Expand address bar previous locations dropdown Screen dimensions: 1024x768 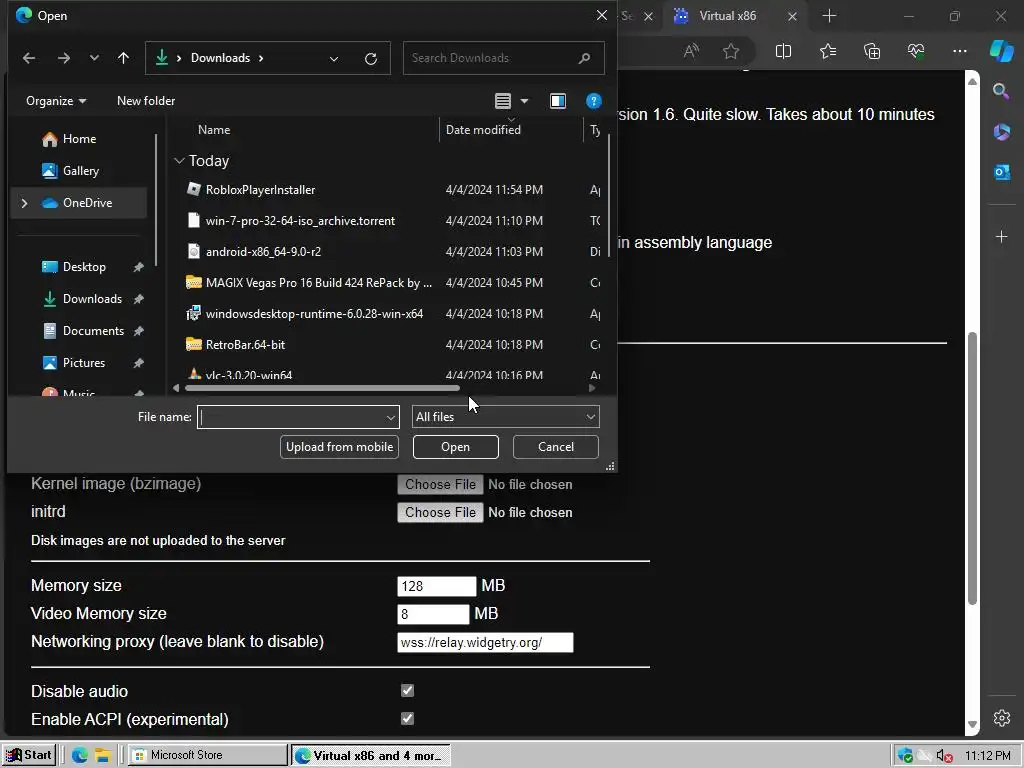pos(334,59)
